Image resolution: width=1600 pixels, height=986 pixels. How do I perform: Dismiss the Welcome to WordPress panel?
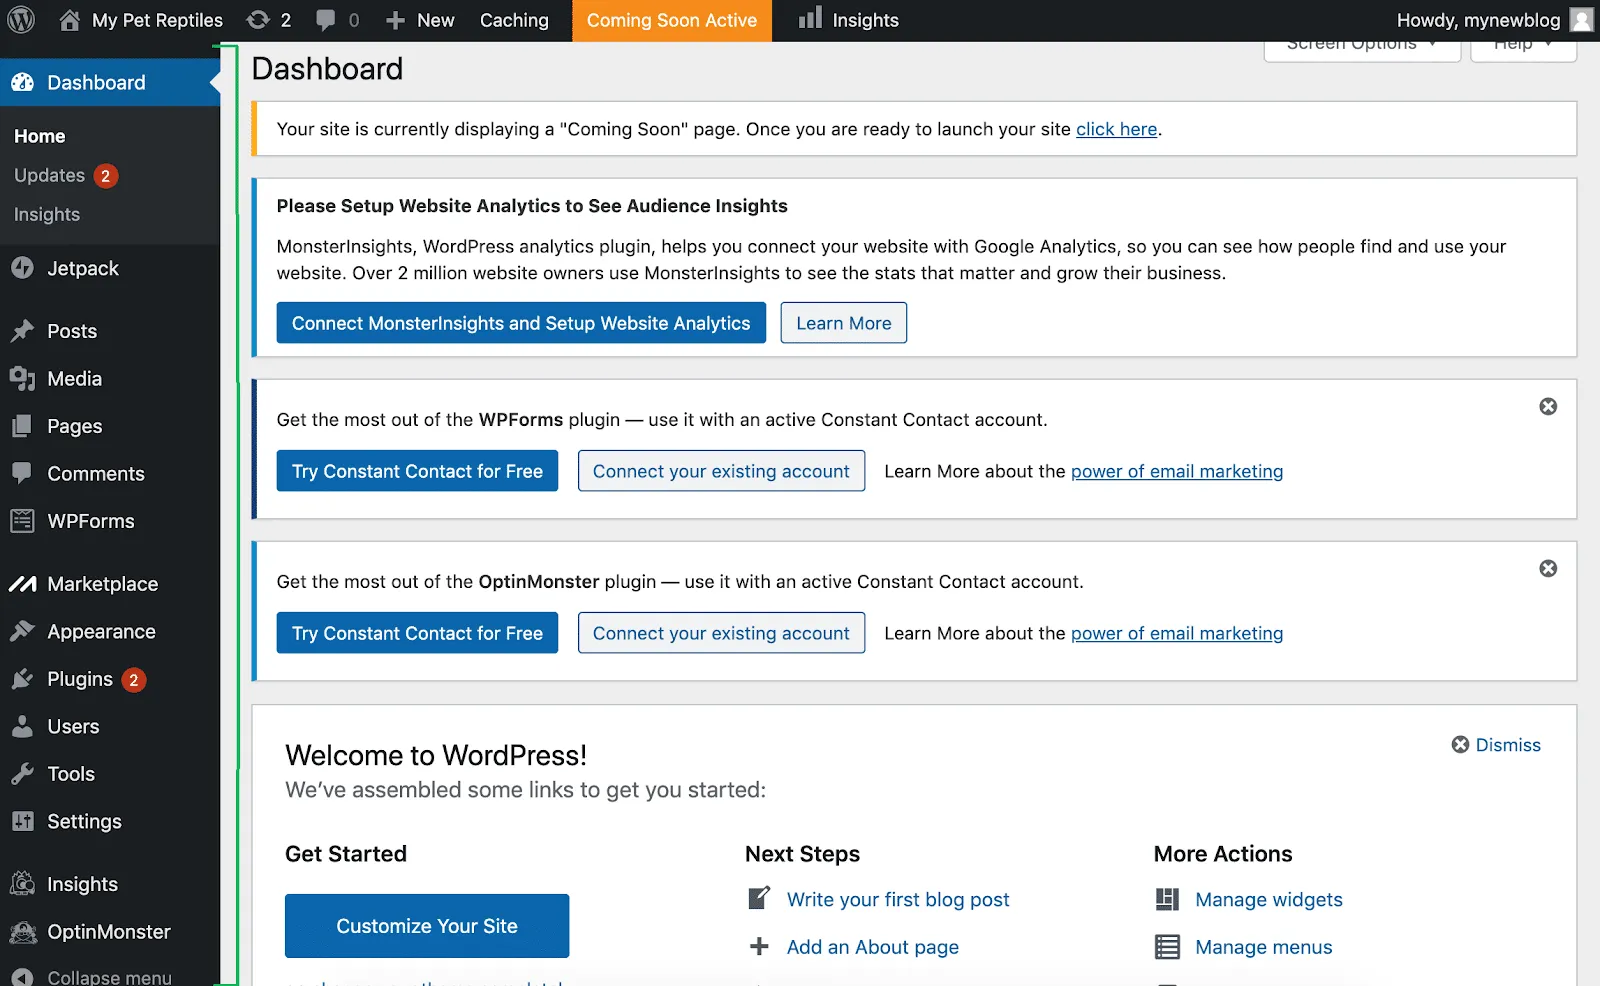point(1496,745)
